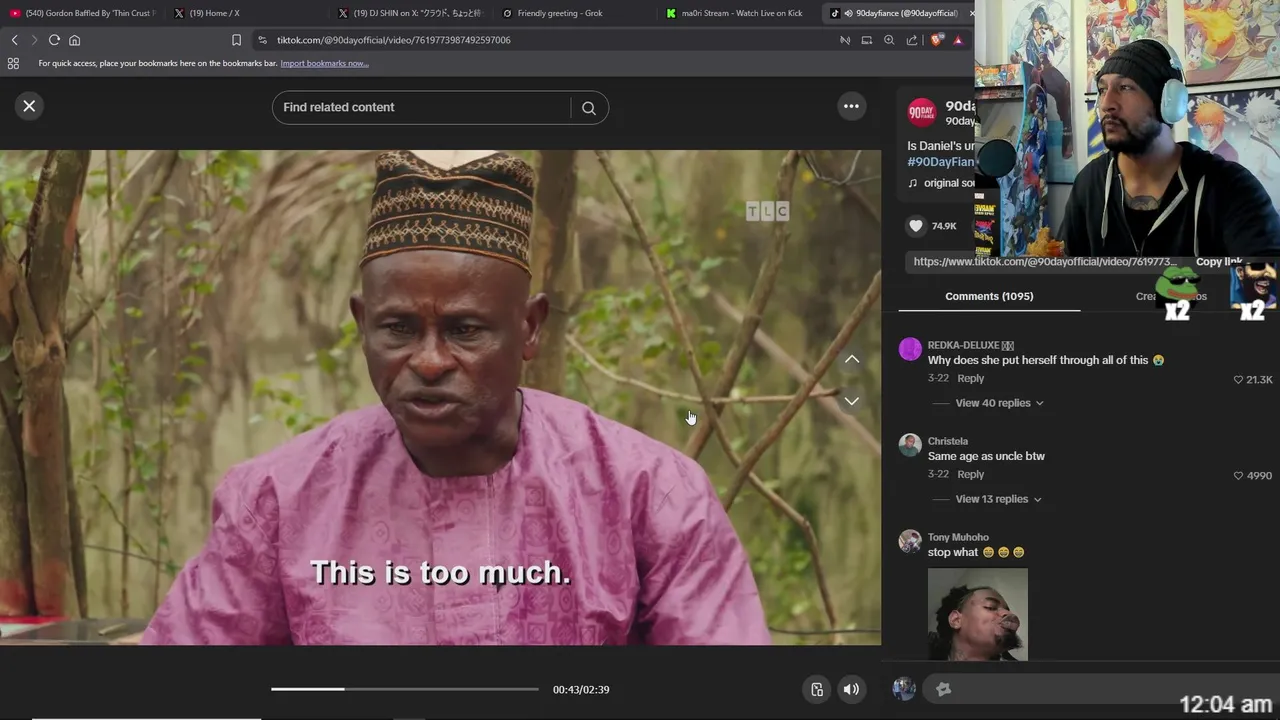Viewport: 1280px width, 720px height.
Task: Click the paused video frame
Action: tap(440, 397)
